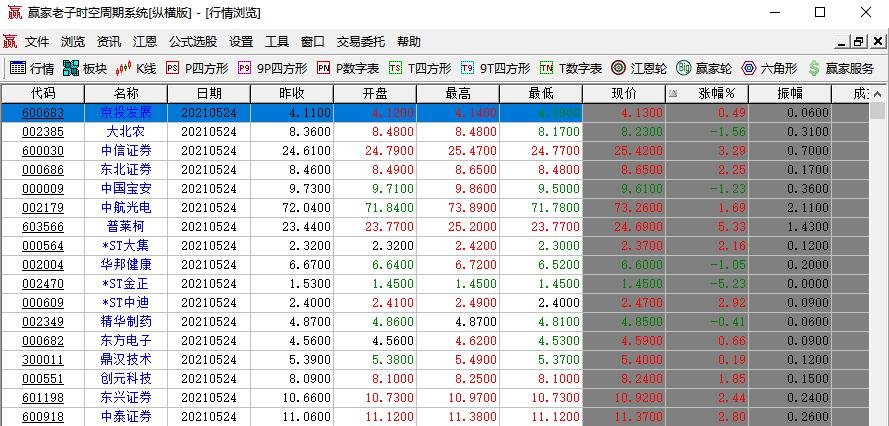The width and height of the screenshot is (889, 426).
Task: Select the T四方形 tool icon
Action: tap(395, 68)
